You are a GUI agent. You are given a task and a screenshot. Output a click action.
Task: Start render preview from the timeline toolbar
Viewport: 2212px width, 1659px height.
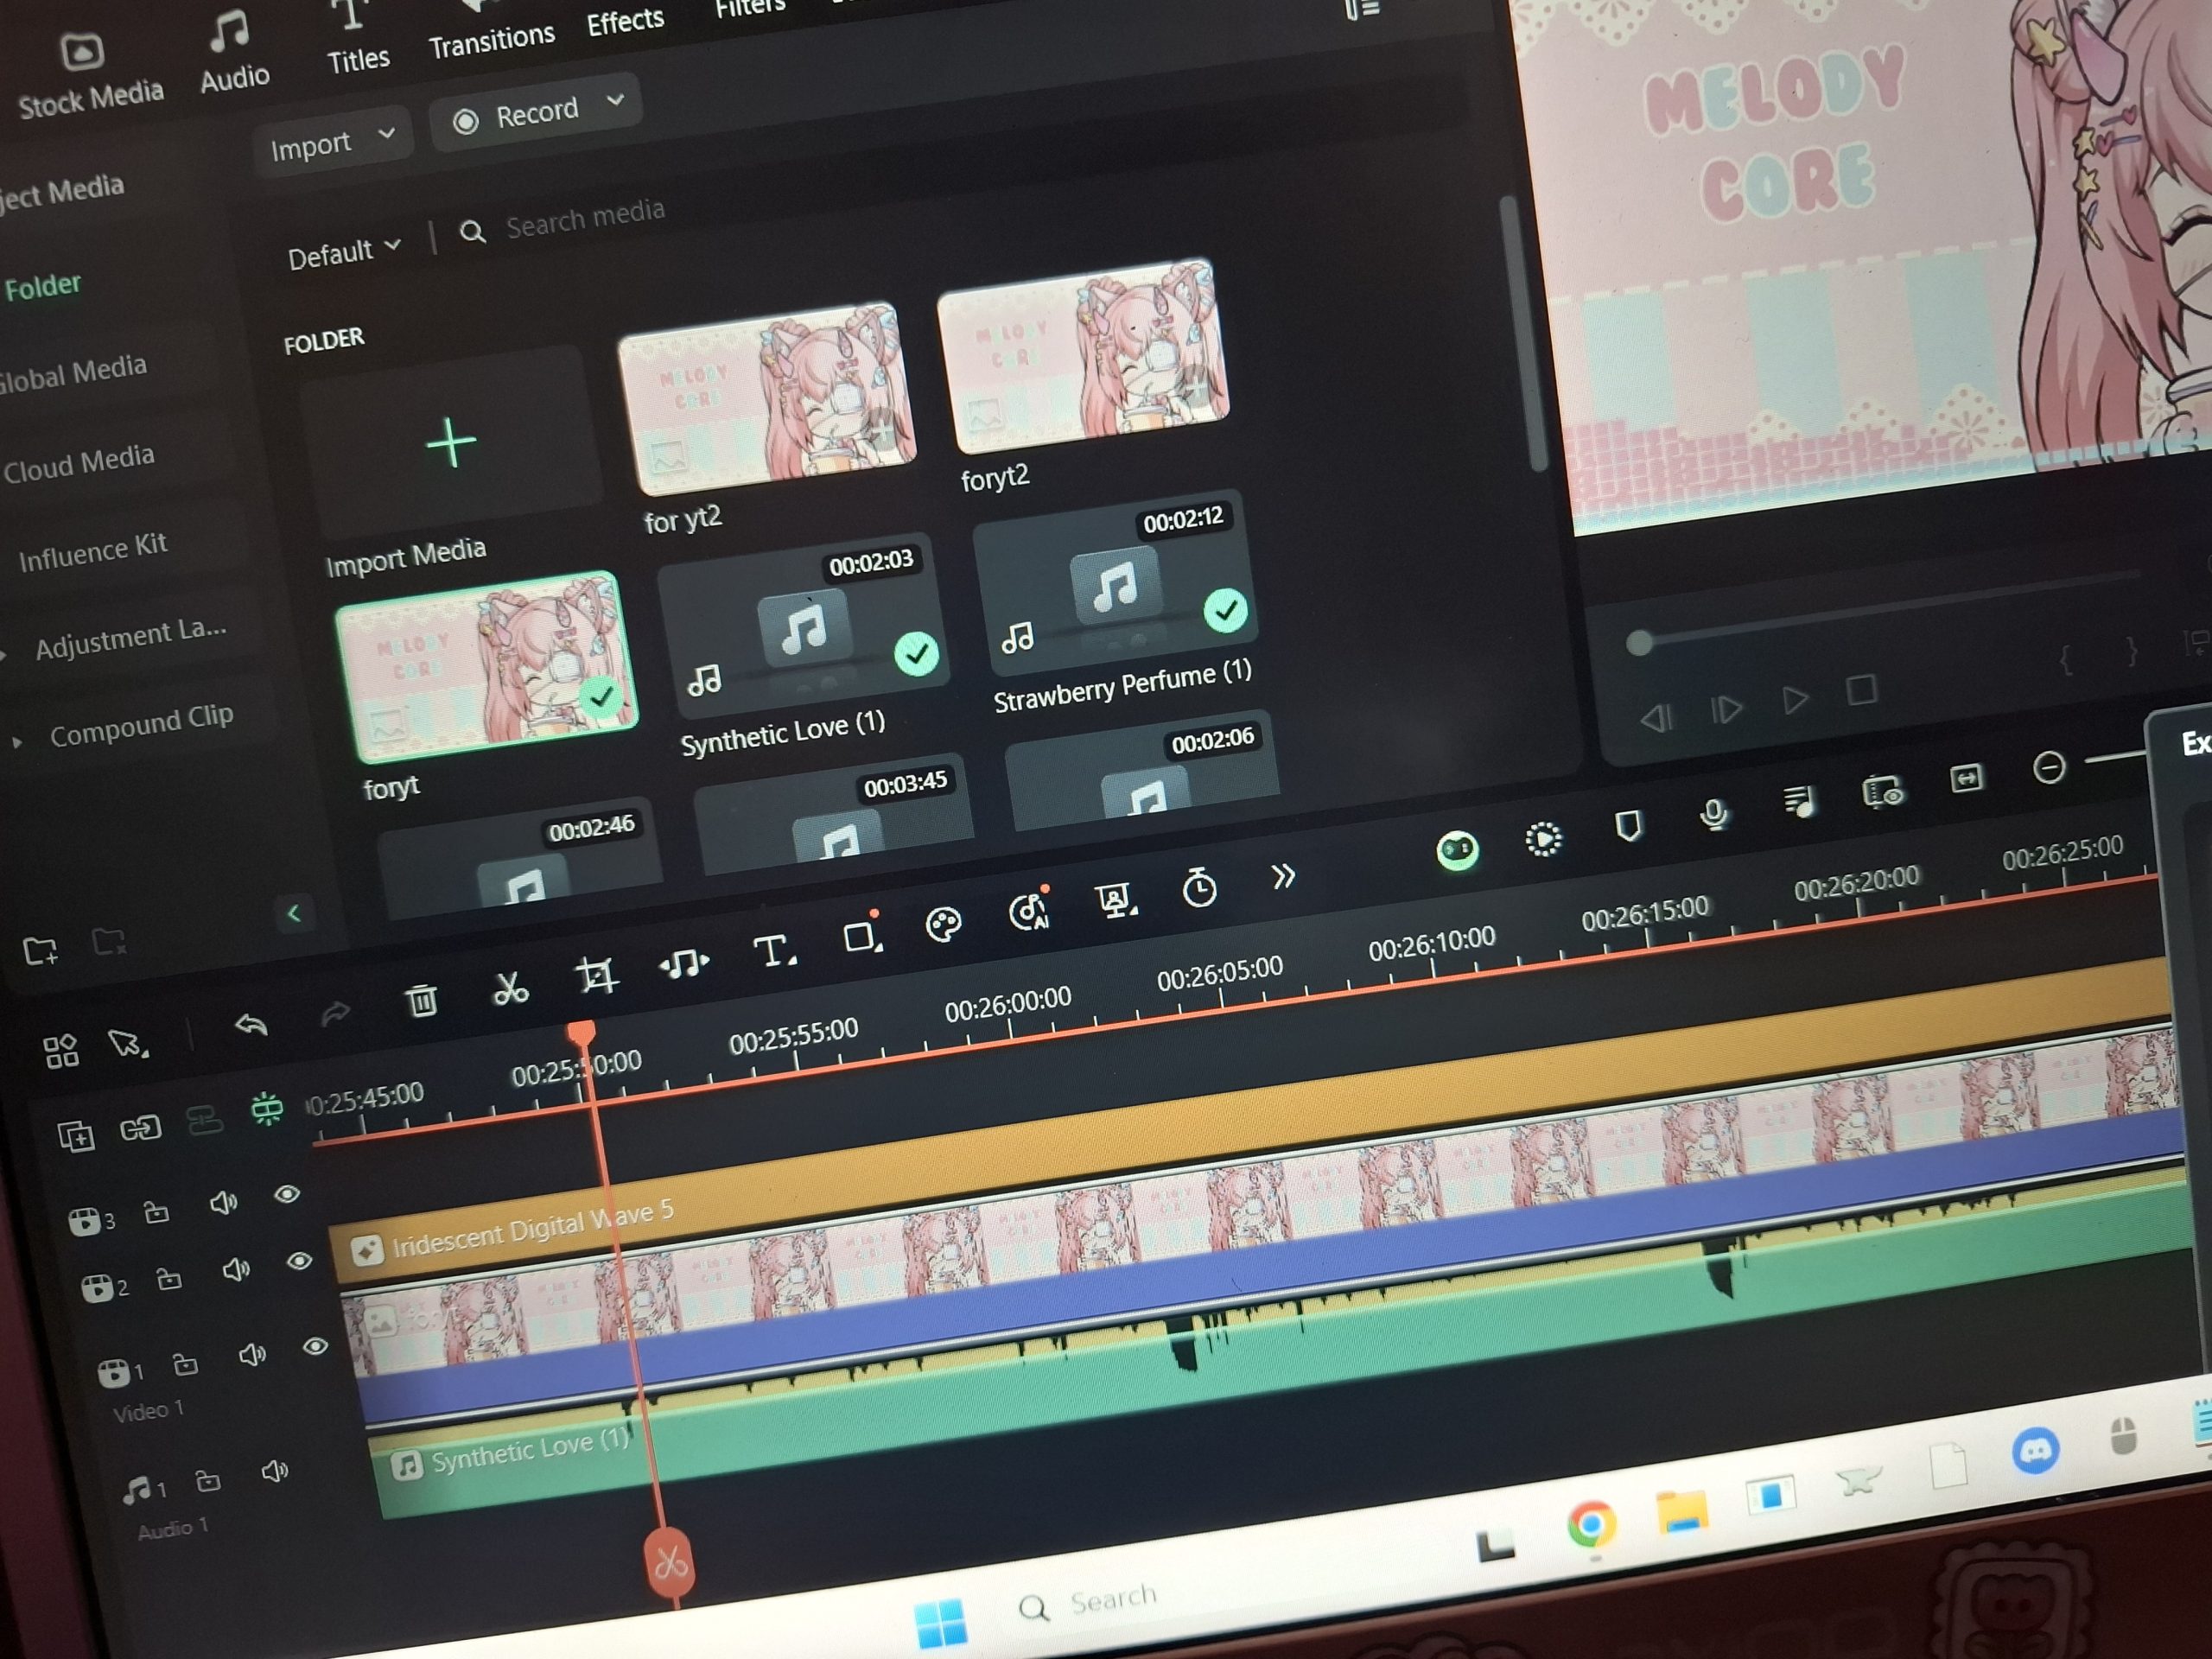1543,838
